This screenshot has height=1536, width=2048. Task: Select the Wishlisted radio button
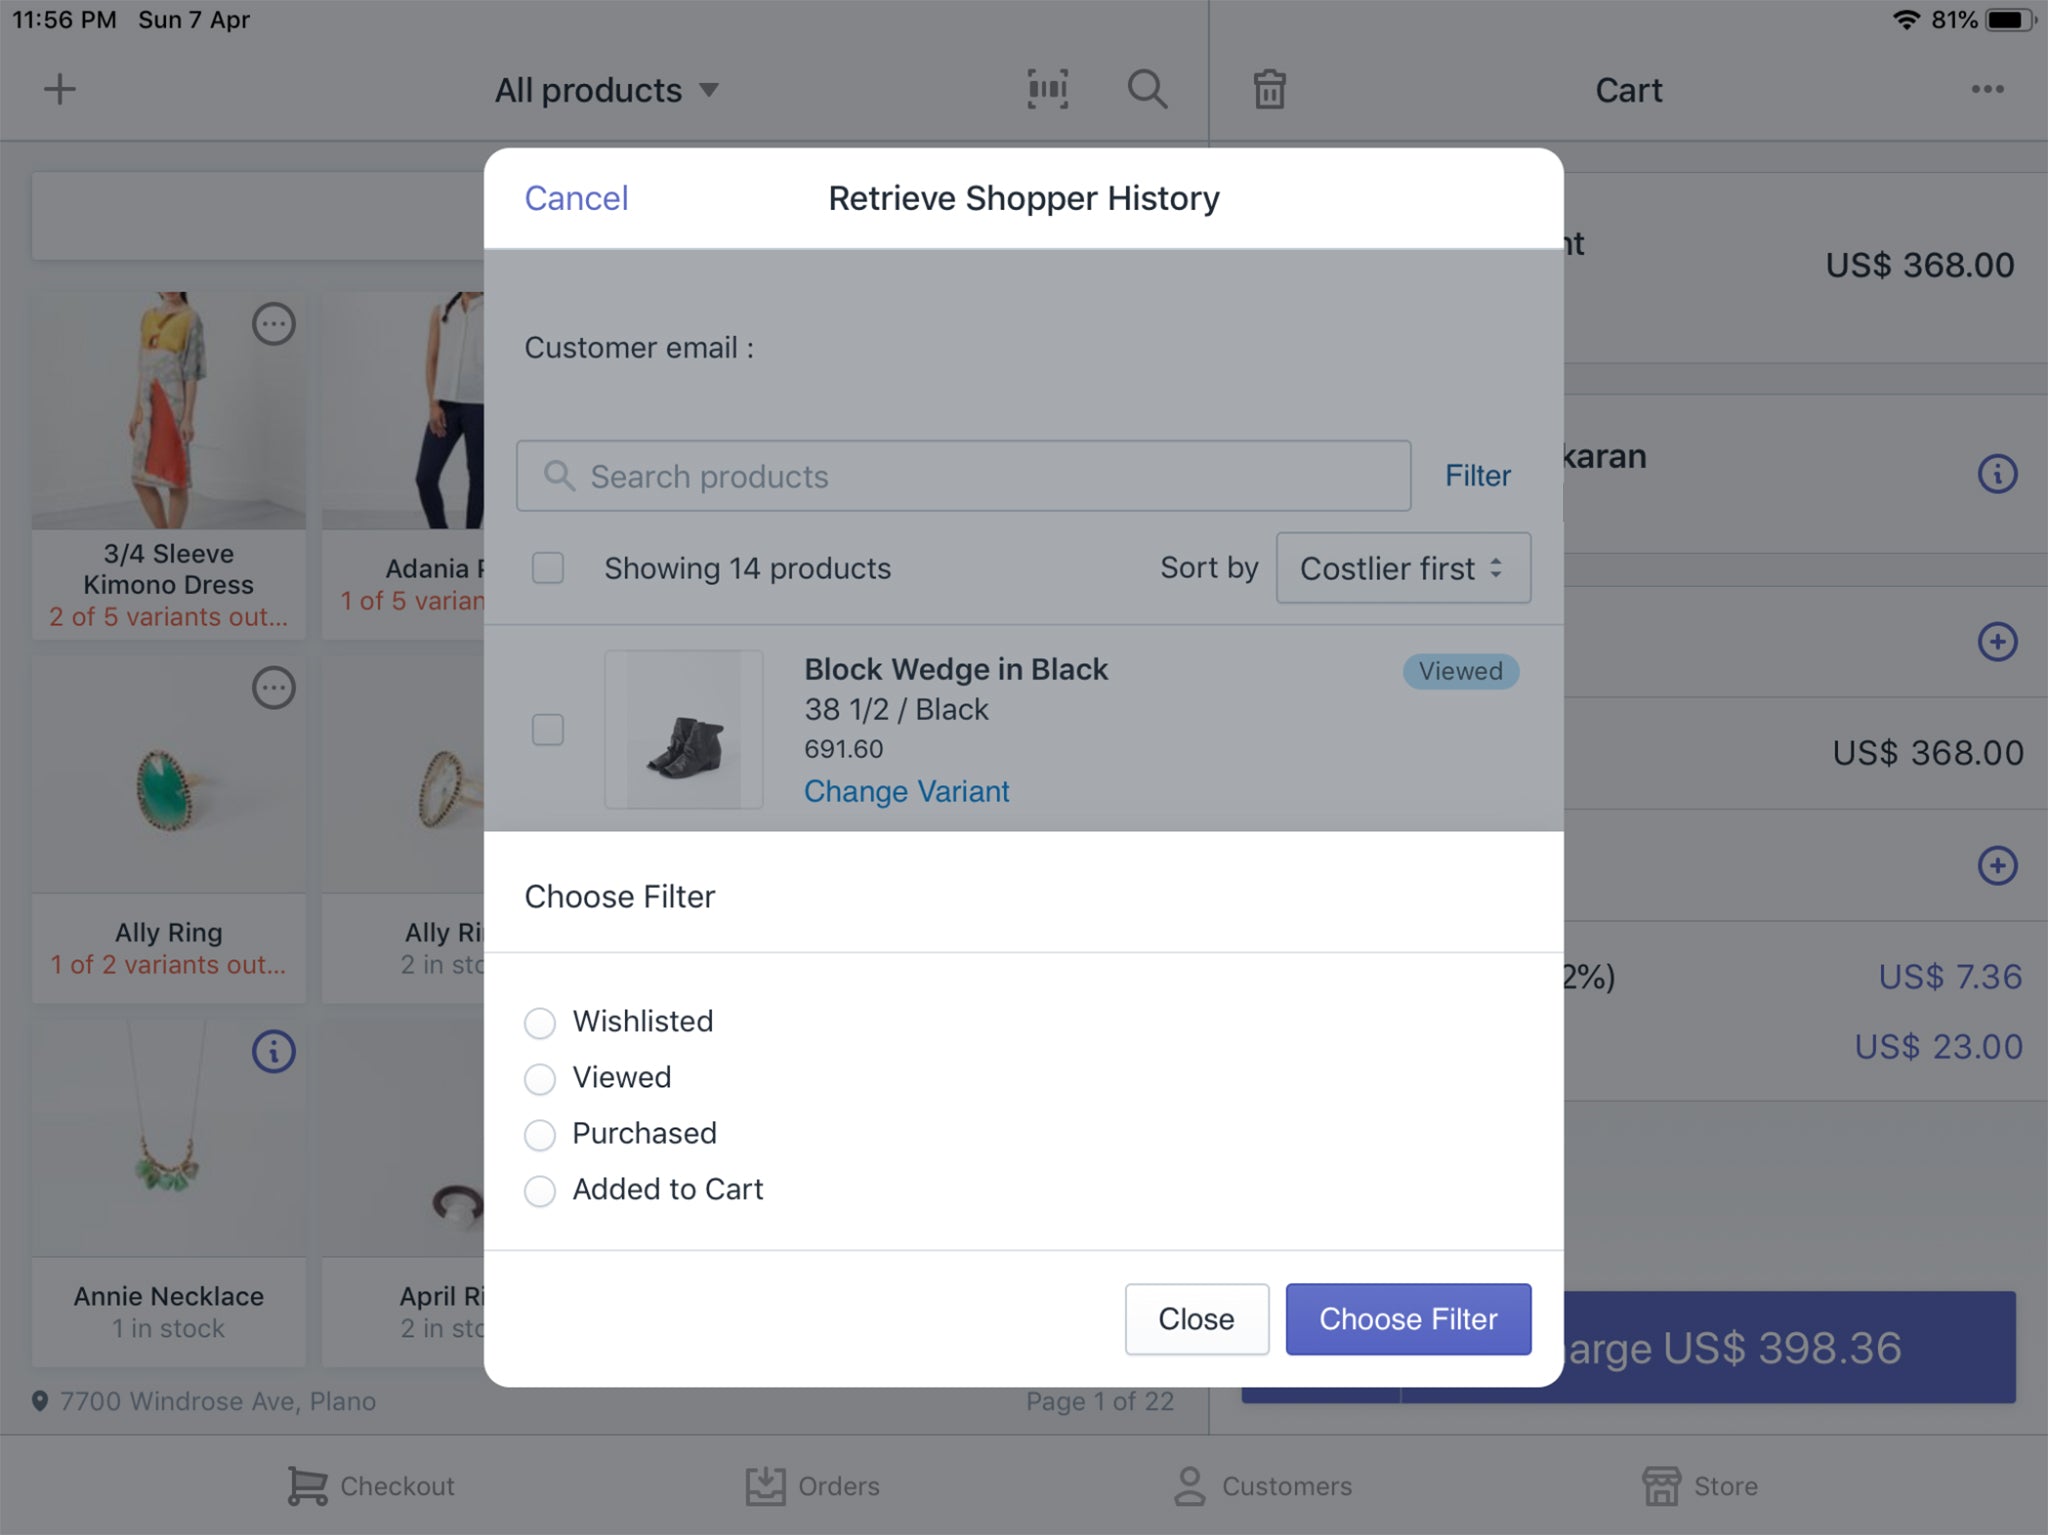coord(539,1020)
